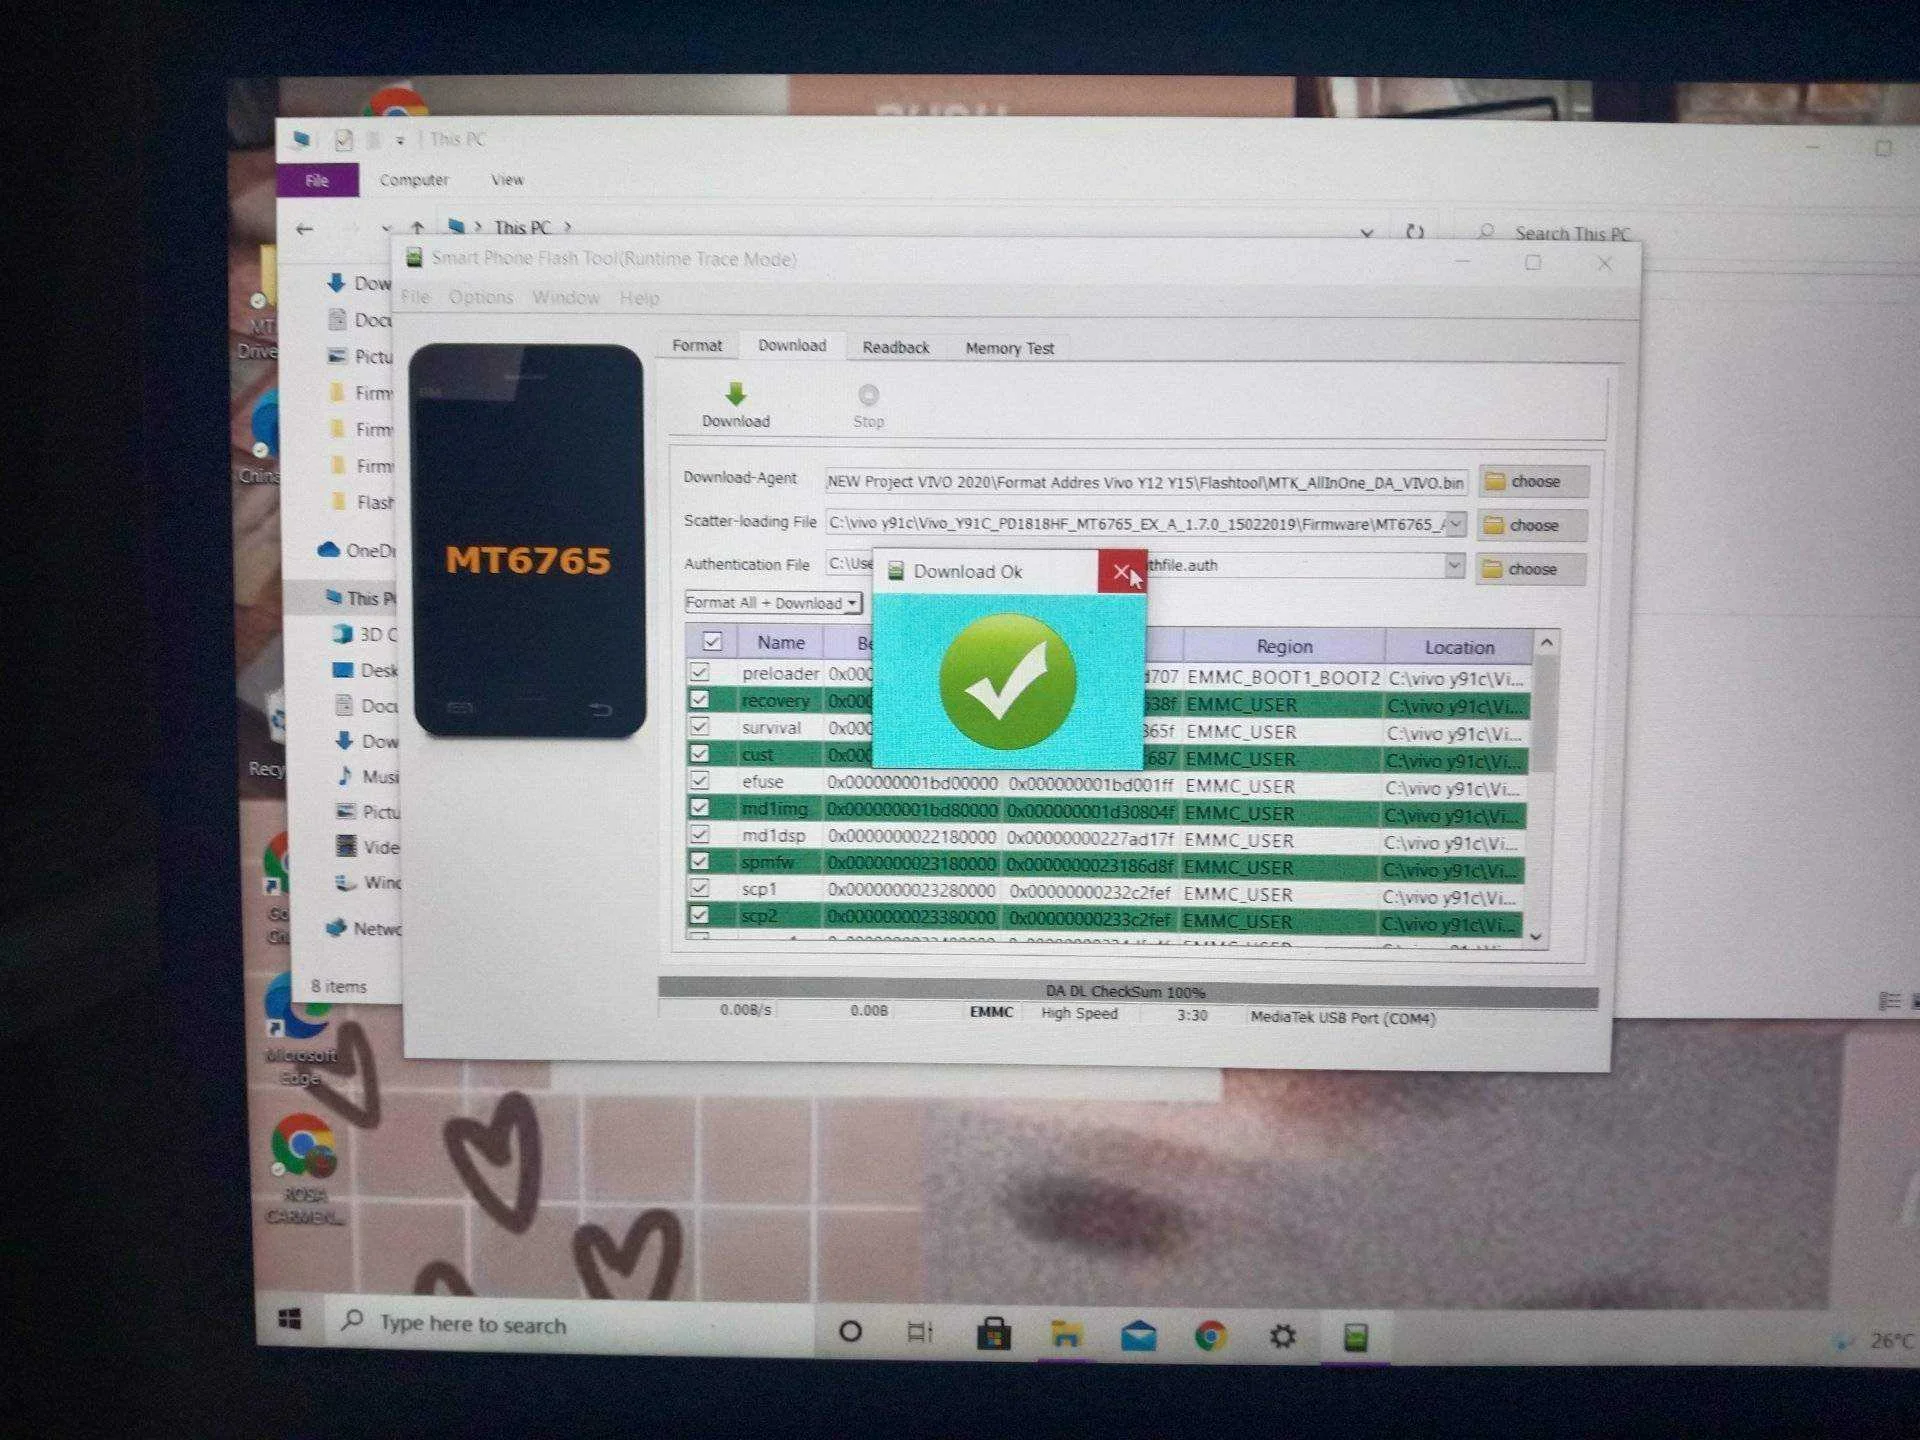
Task: Click scroll-down arrow of partition table
Action: 1537,936
